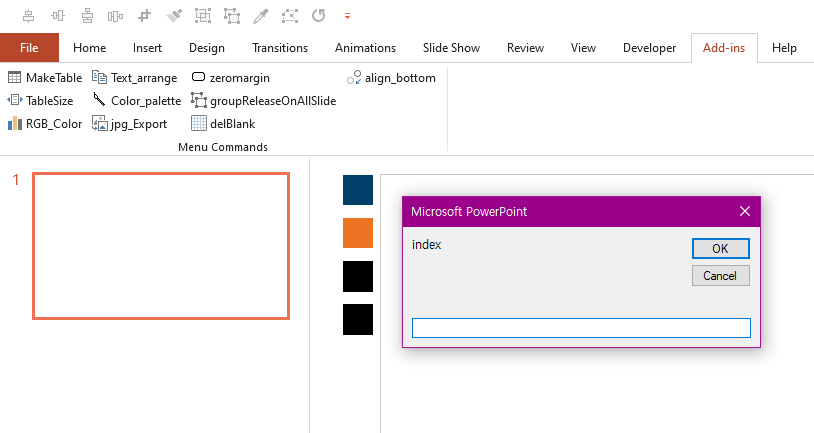The height and width of the screenshot is (433, 814).
Task: Click the dark blue color square
Action: 358,190
